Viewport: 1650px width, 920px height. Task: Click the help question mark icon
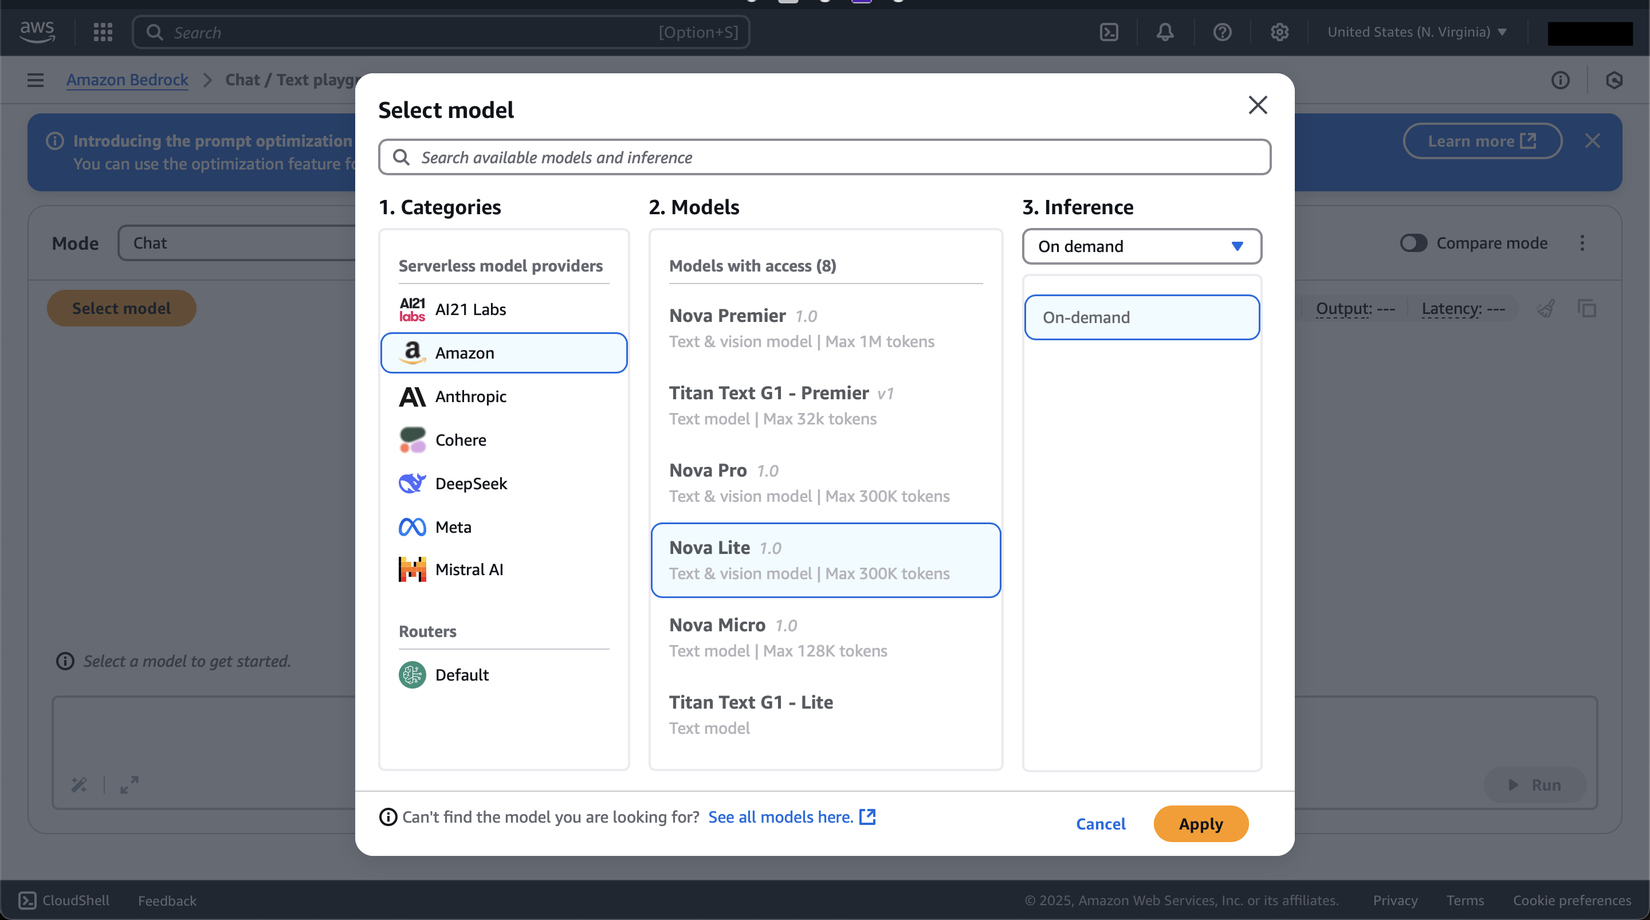pyautogui.click(x=1222, y=32)
